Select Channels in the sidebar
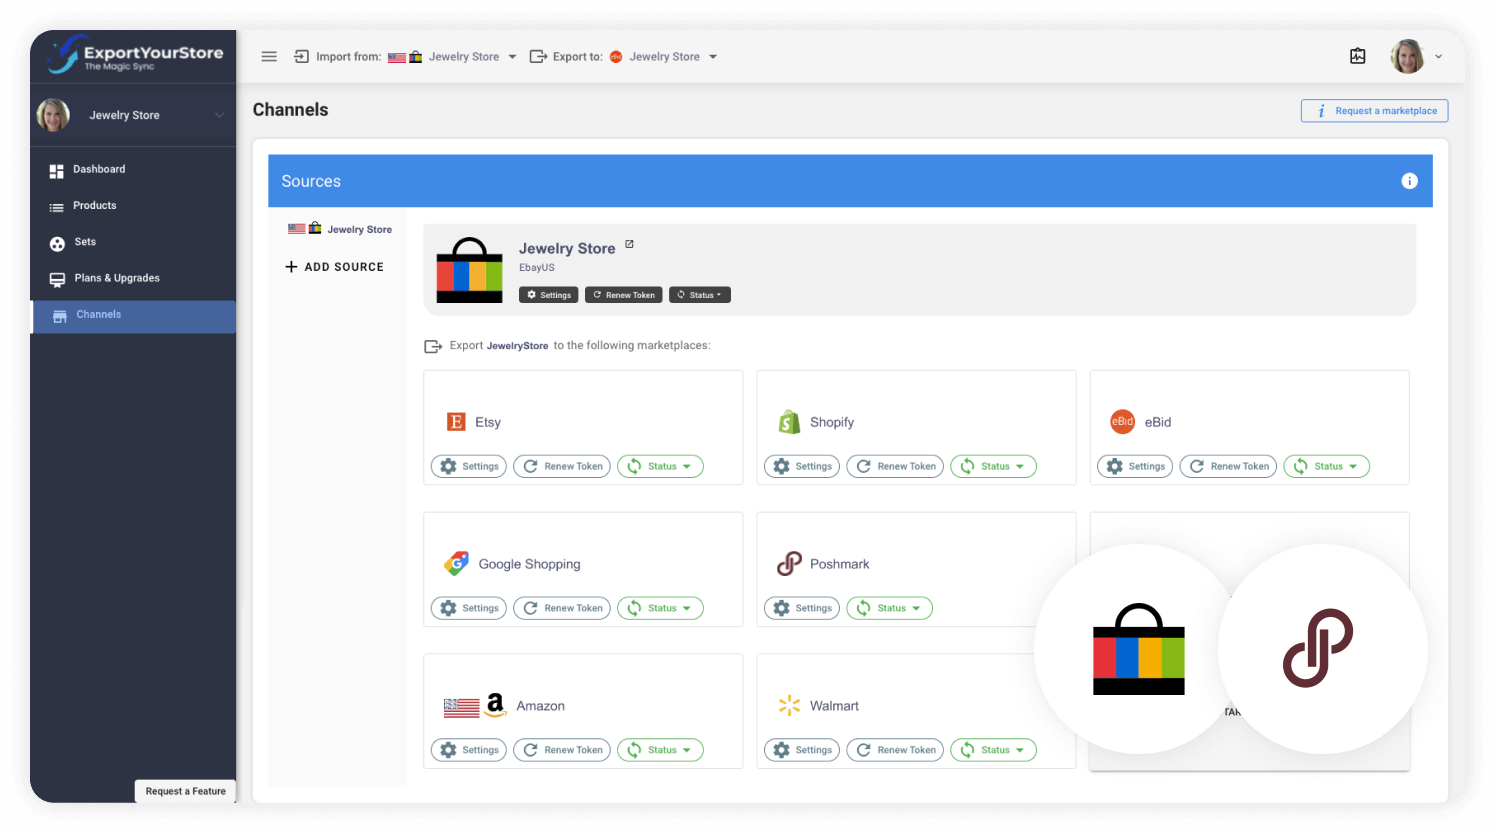Screen dimensions: 1495x833 [x=133, y=315]
